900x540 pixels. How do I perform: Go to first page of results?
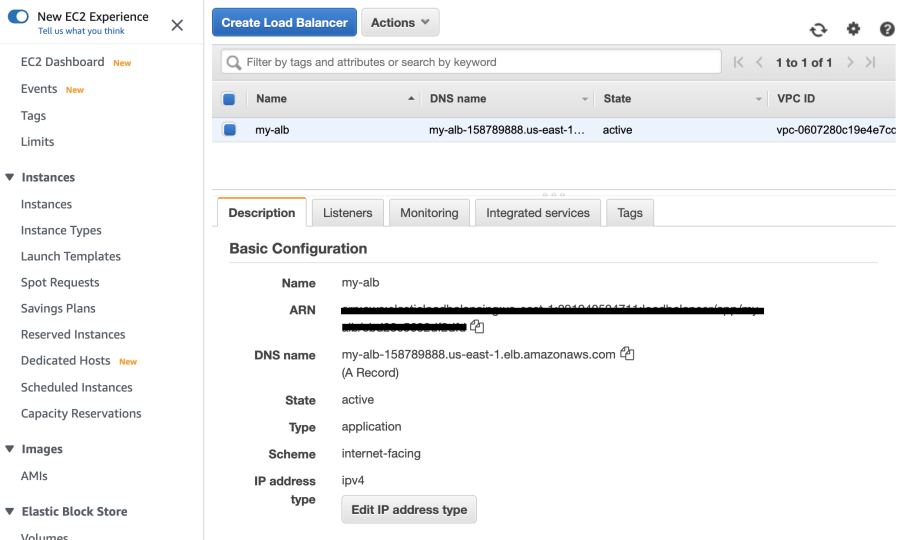738,62
